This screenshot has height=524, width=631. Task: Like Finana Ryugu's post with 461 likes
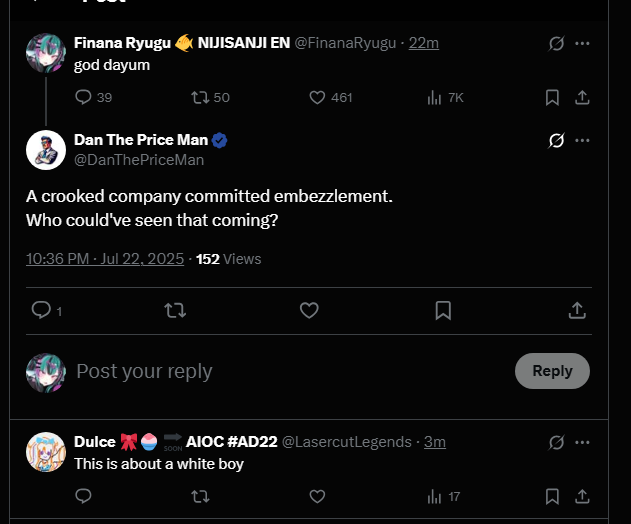pyautogui.click(x=318, y=97)
